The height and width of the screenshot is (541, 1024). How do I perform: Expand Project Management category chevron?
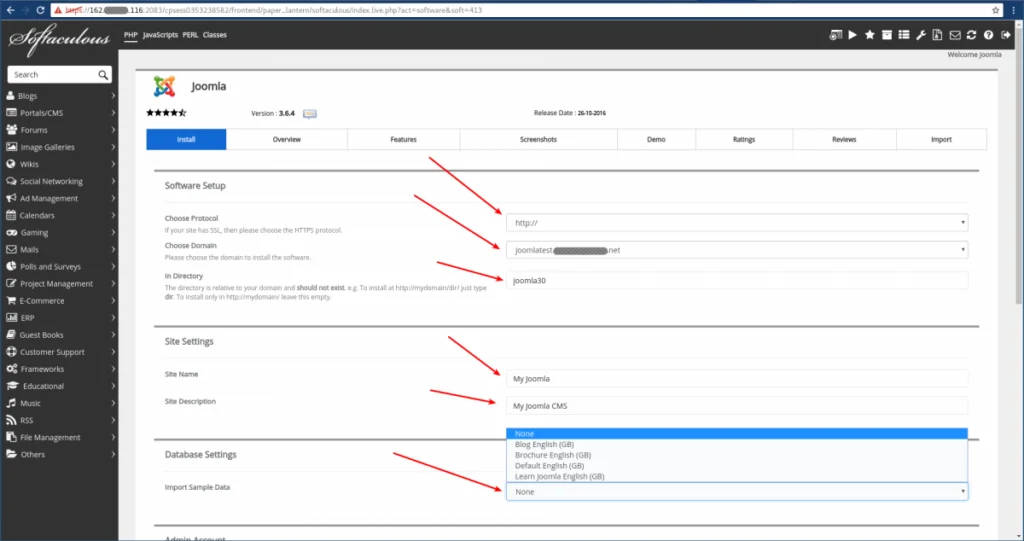(113, 284)
